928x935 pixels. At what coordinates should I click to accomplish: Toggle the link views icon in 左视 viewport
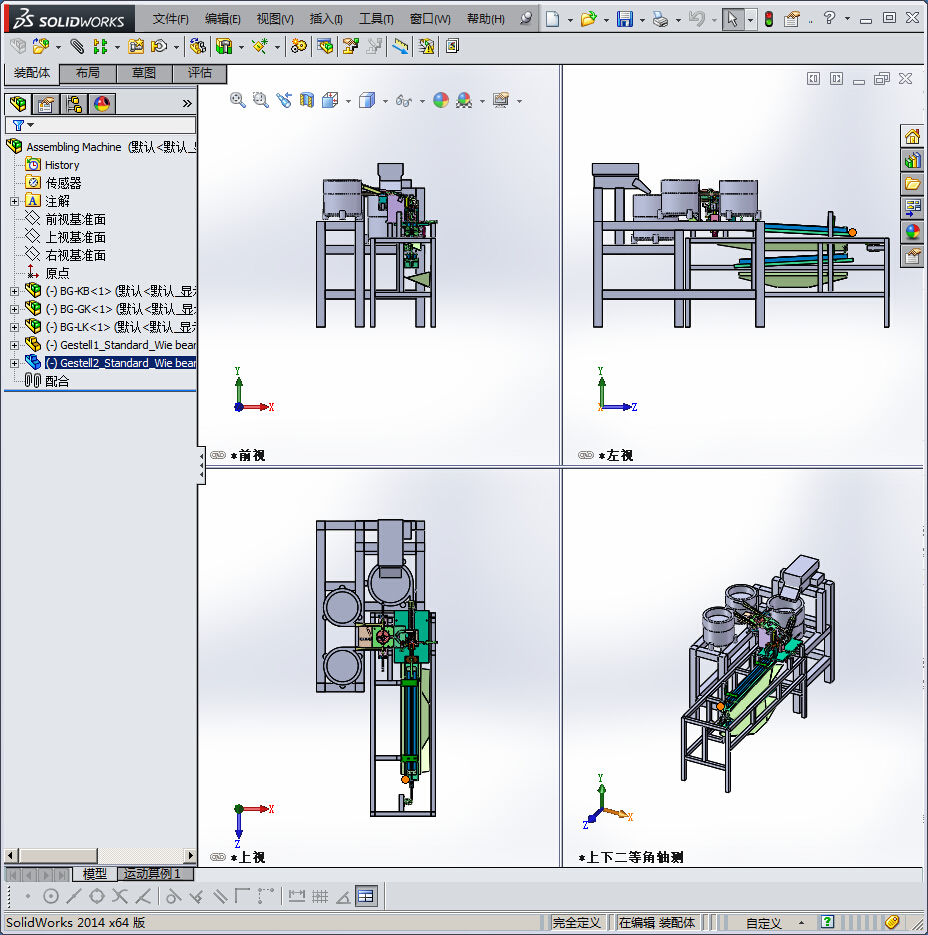586,455
